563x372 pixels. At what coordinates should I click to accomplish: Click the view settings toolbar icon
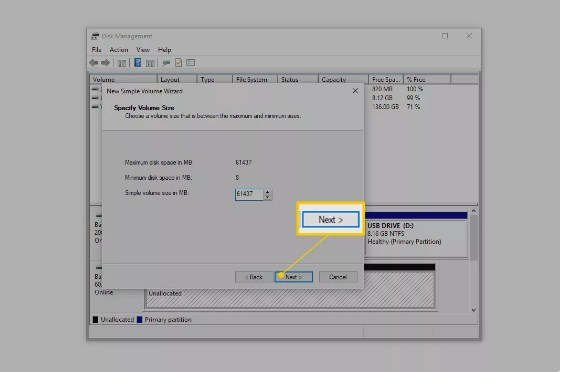(x=191, y=63)
